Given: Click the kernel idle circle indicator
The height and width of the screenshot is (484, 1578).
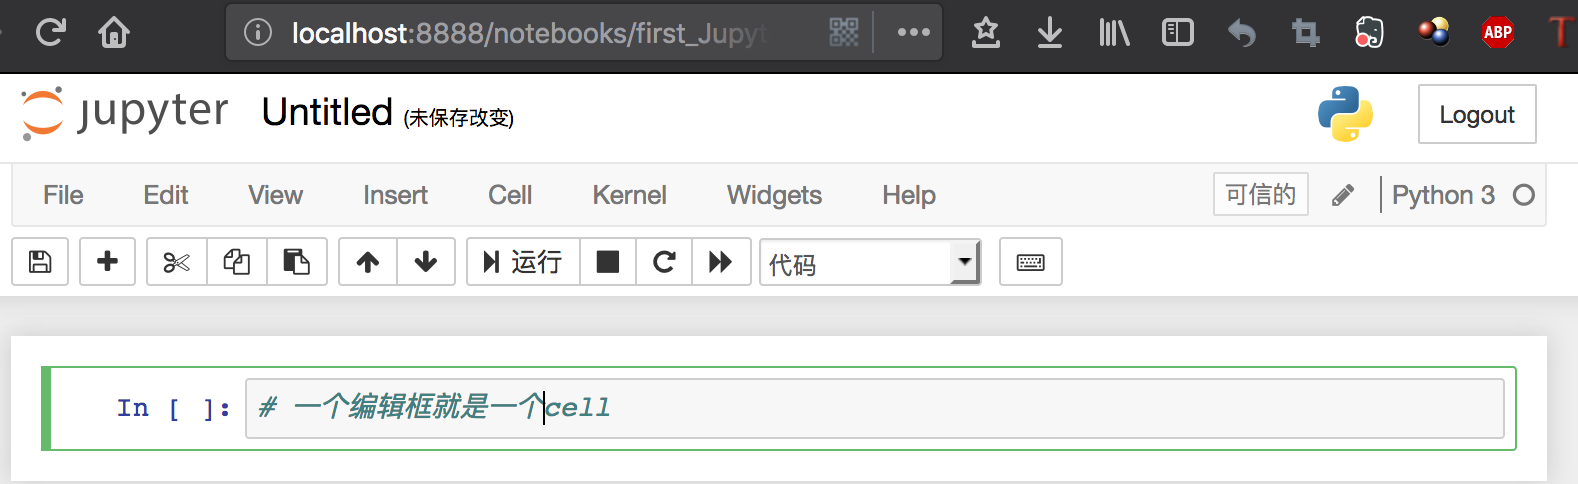Looking at the screenshot, I should click(1524, 195).
